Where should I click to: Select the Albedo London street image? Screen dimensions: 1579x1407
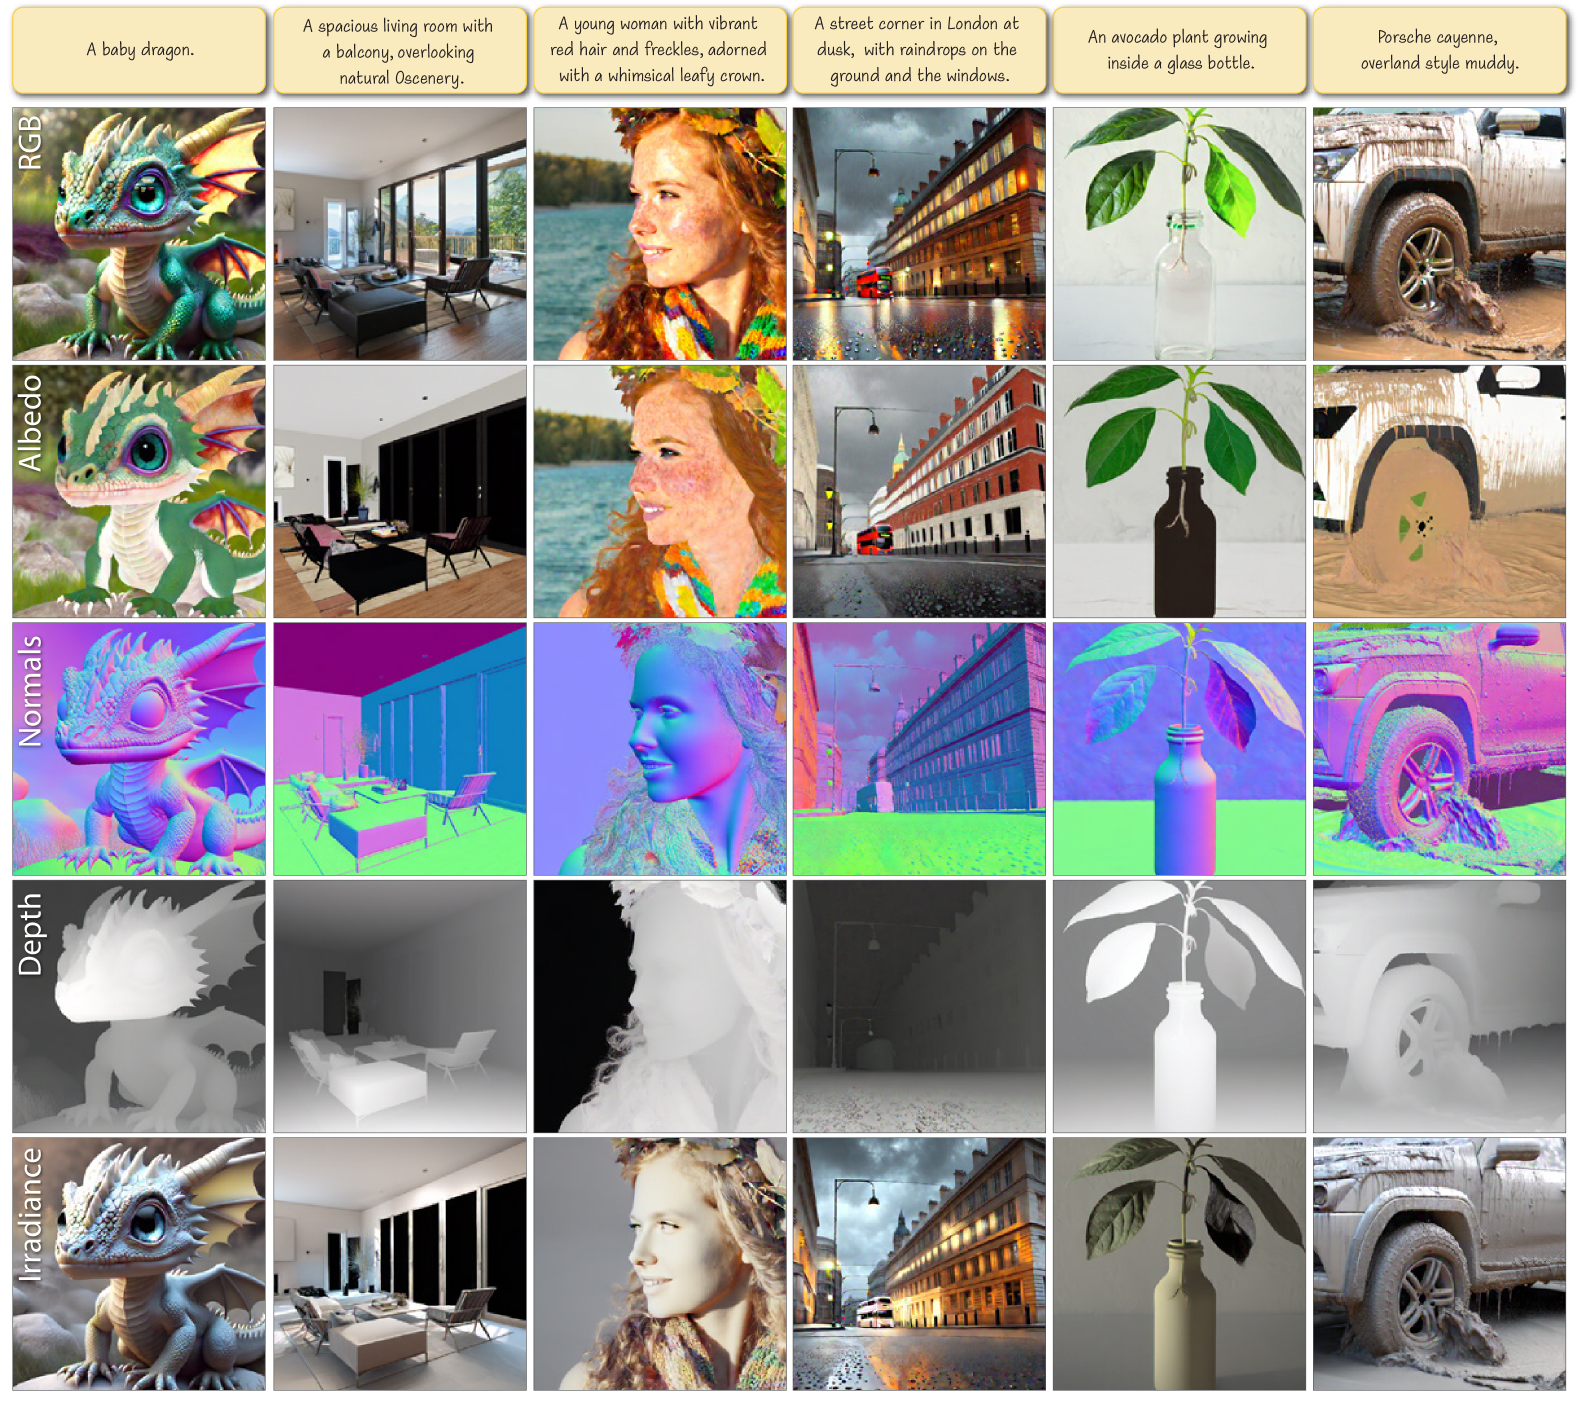coord(919,491)
